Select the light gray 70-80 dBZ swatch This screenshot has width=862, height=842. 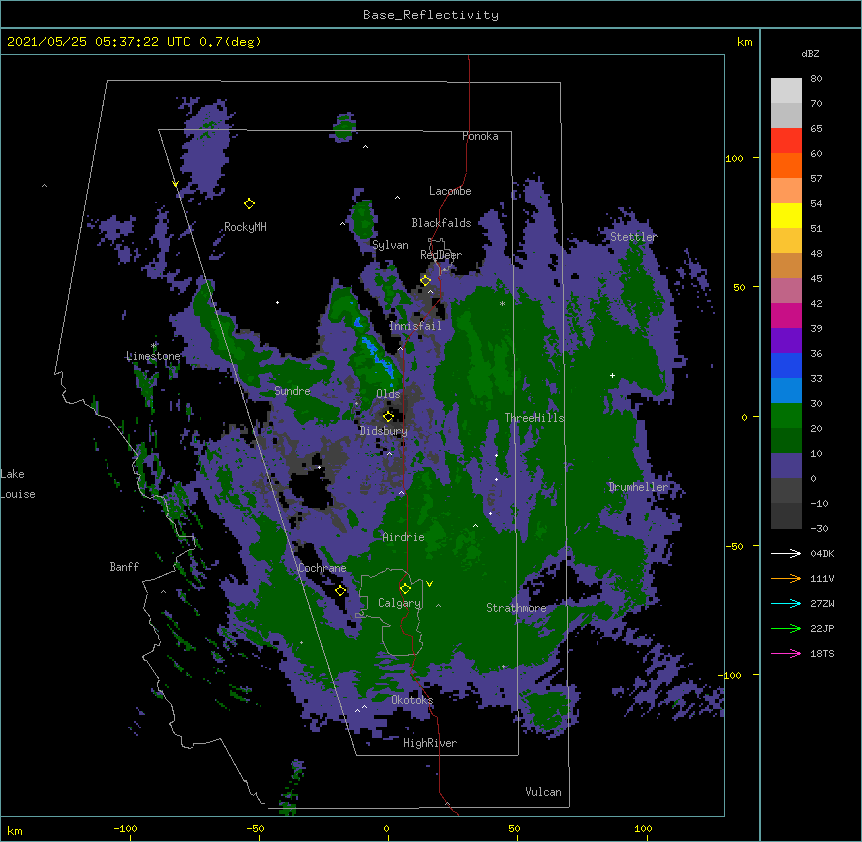786,91
